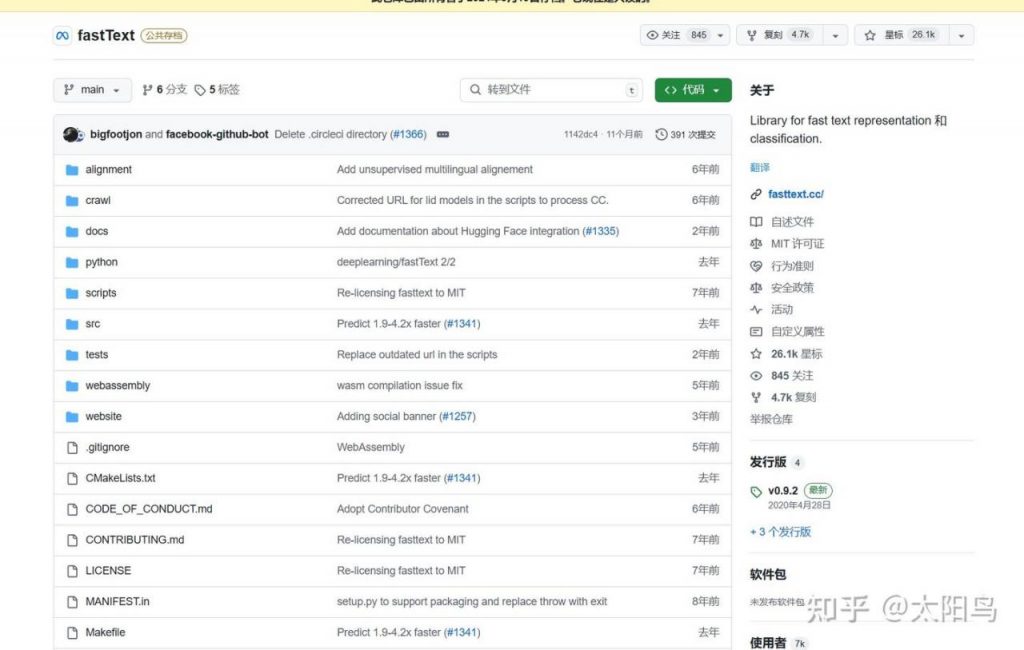Toggle watching with the 关注 eye button

coord(676,35)
